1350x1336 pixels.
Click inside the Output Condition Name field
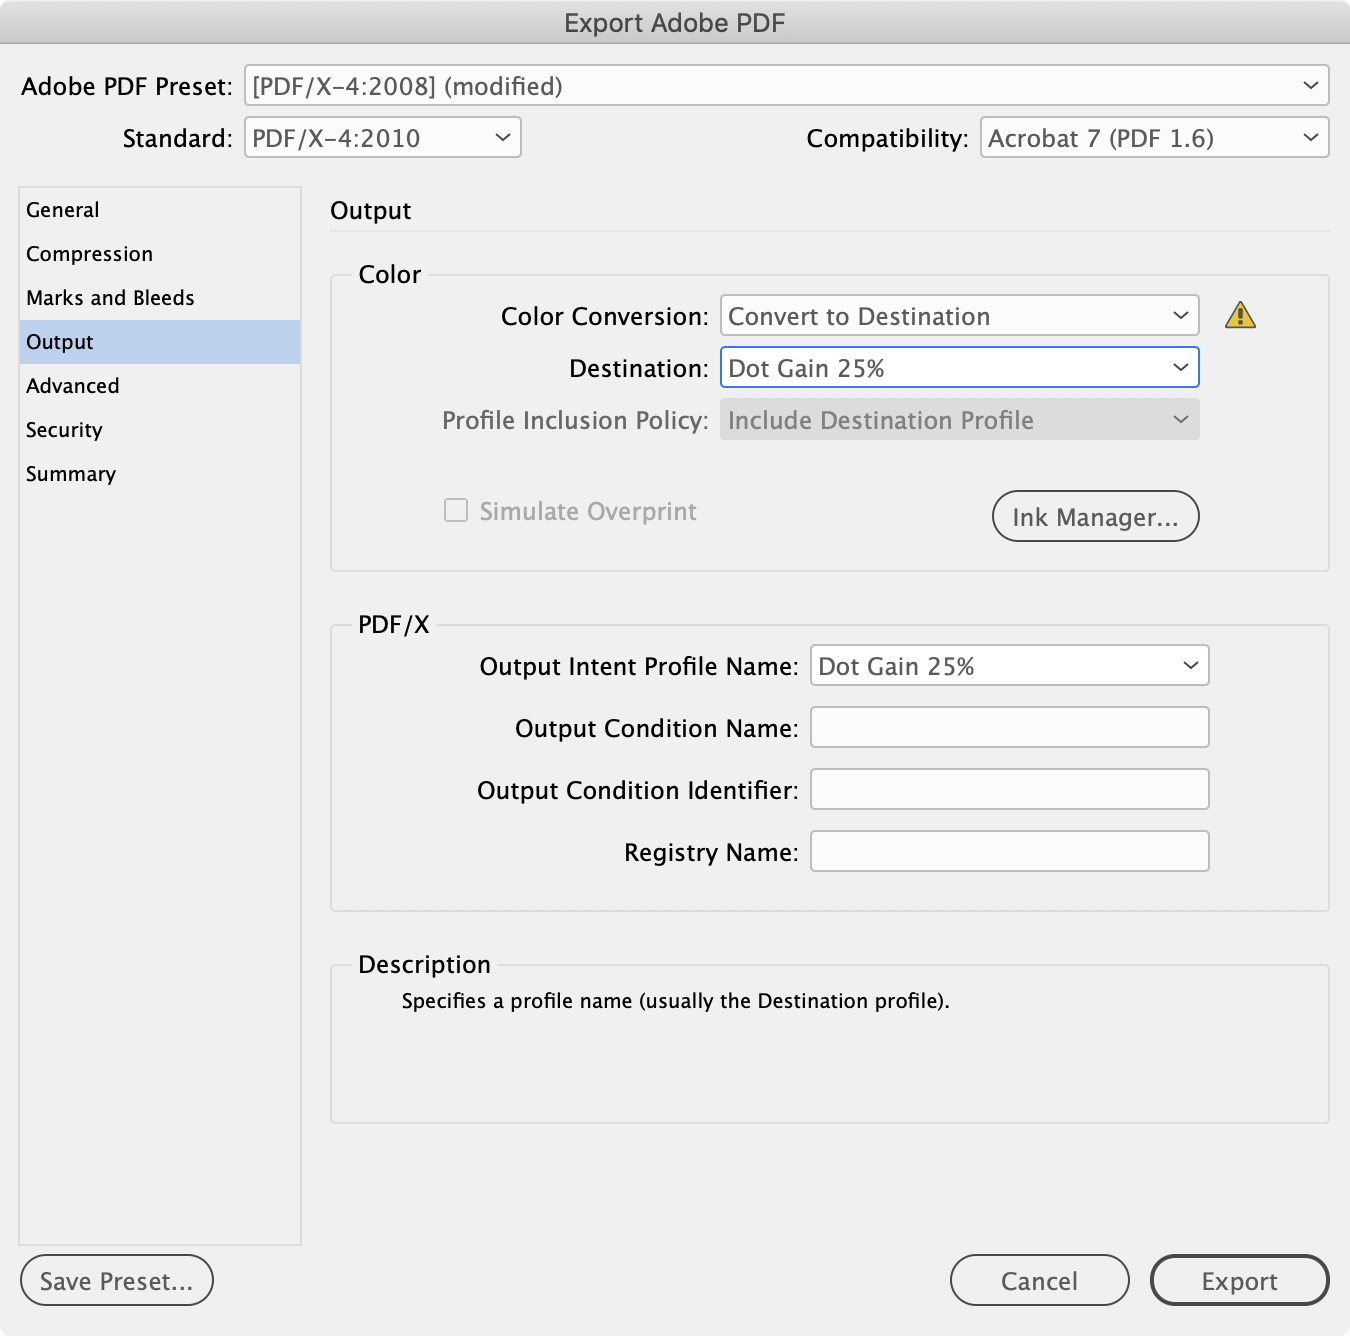coord(1008,728)
